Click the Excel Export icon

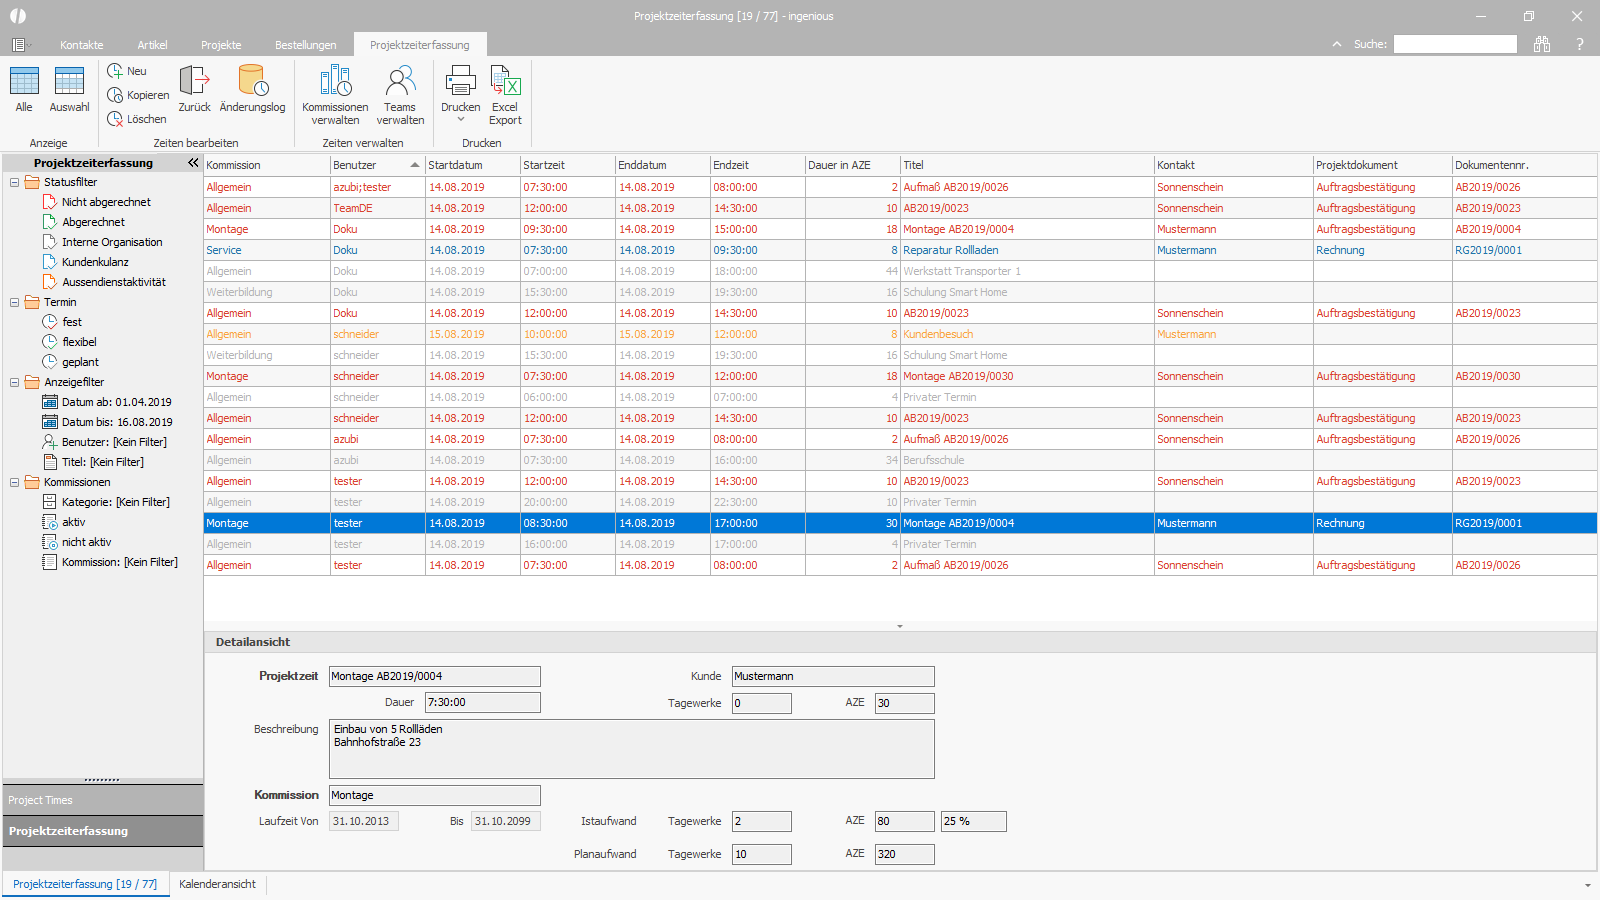(505, 82)
